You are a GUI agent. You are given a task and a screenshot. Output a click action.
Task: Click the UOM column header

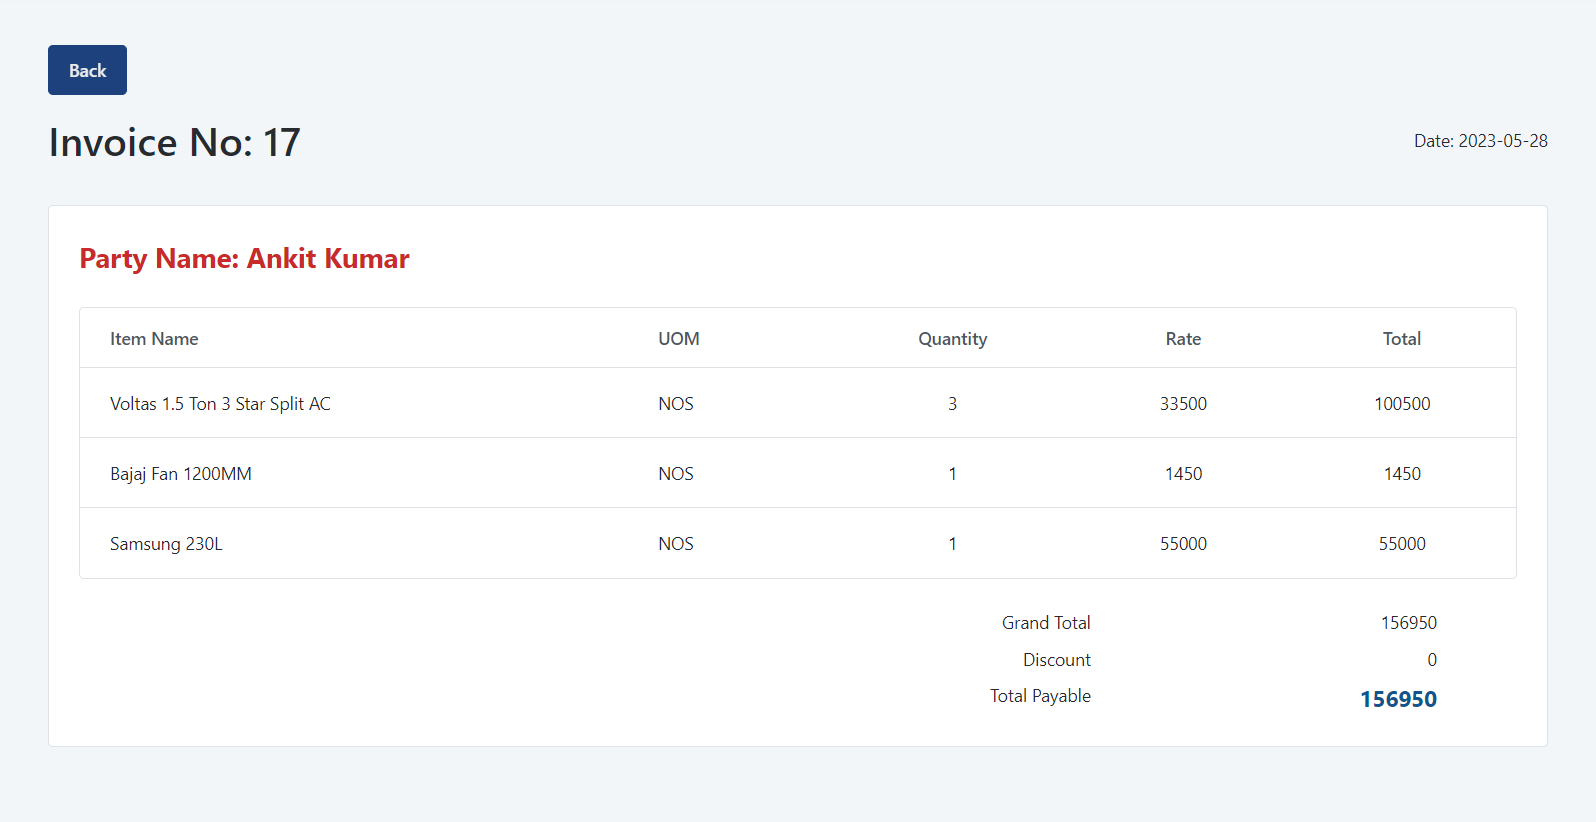pyautogui.click(x=678, y=338)
